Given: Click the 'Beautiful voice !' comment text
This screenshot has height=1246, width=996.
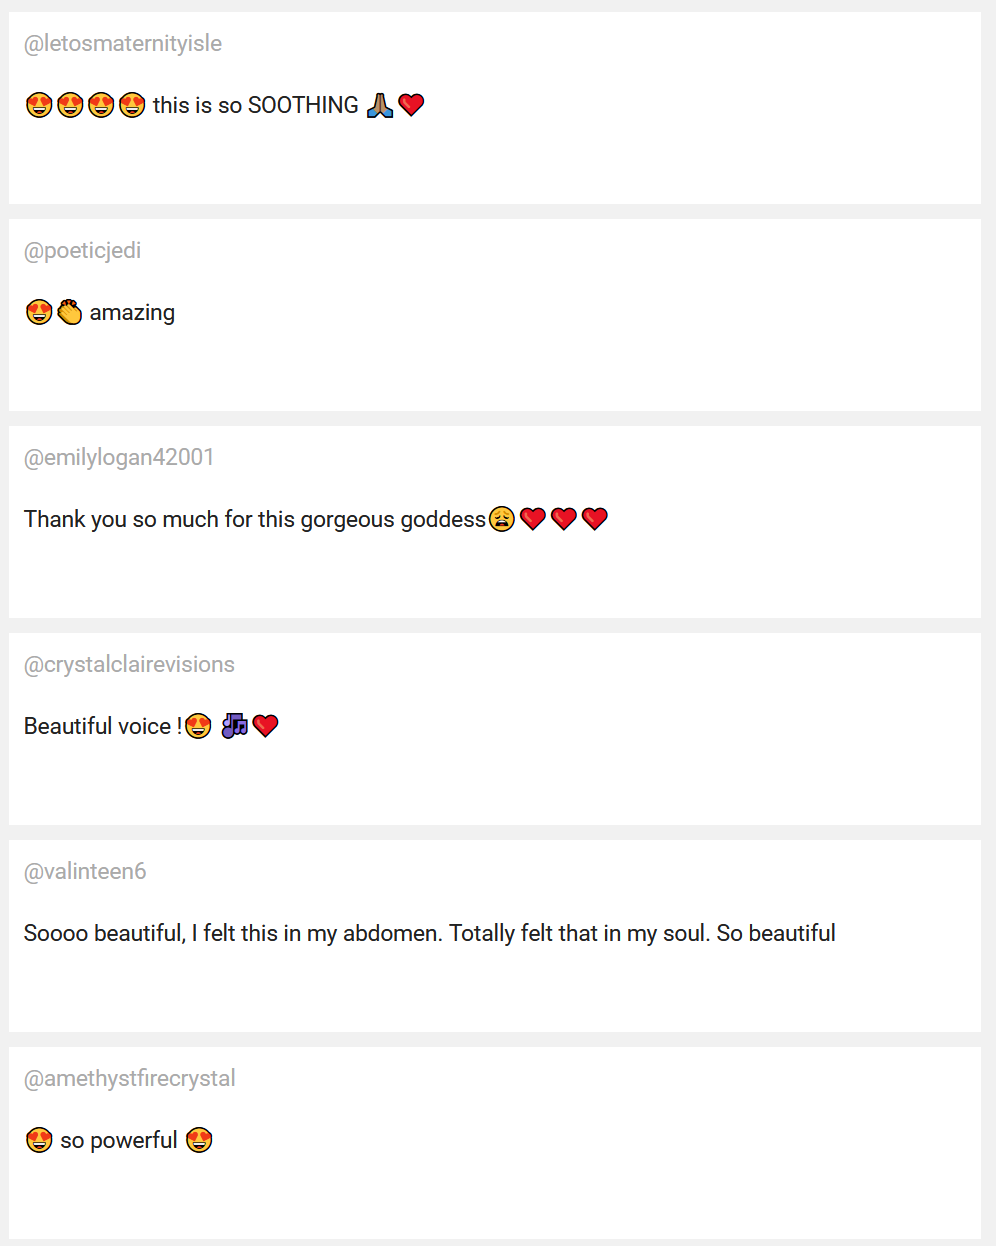Looking at the screenshot, I should [103, 726].
